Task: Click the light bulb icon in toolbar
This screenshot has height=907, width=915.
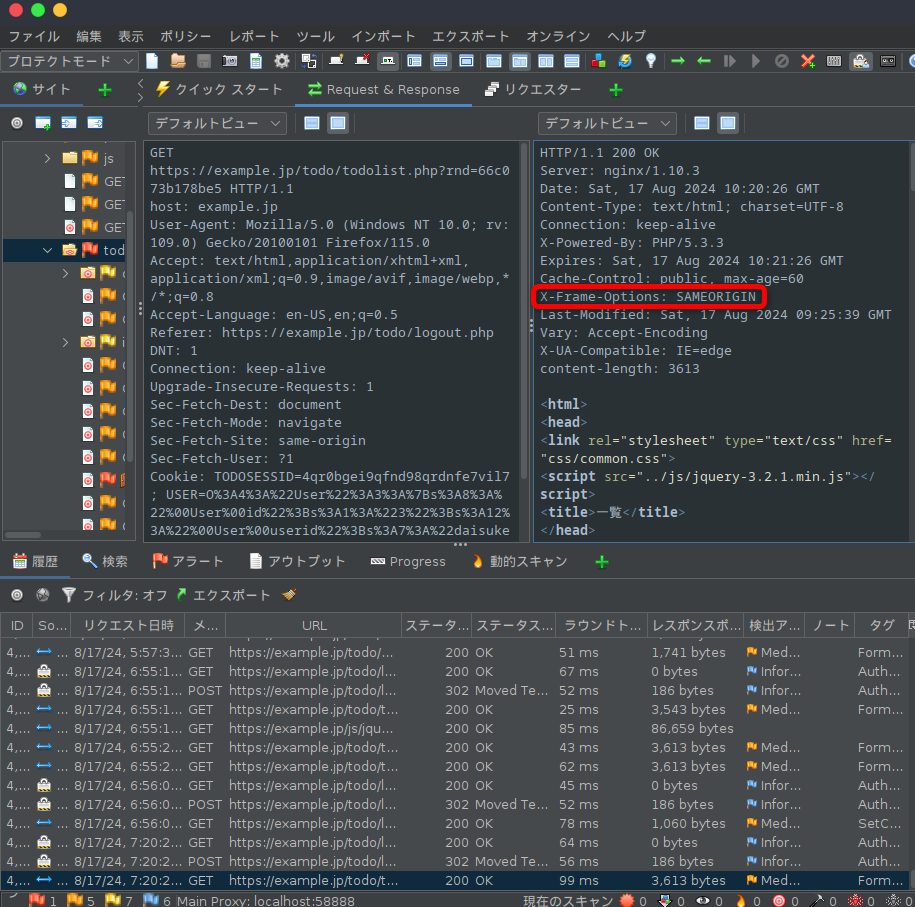Action: [651, 61]
